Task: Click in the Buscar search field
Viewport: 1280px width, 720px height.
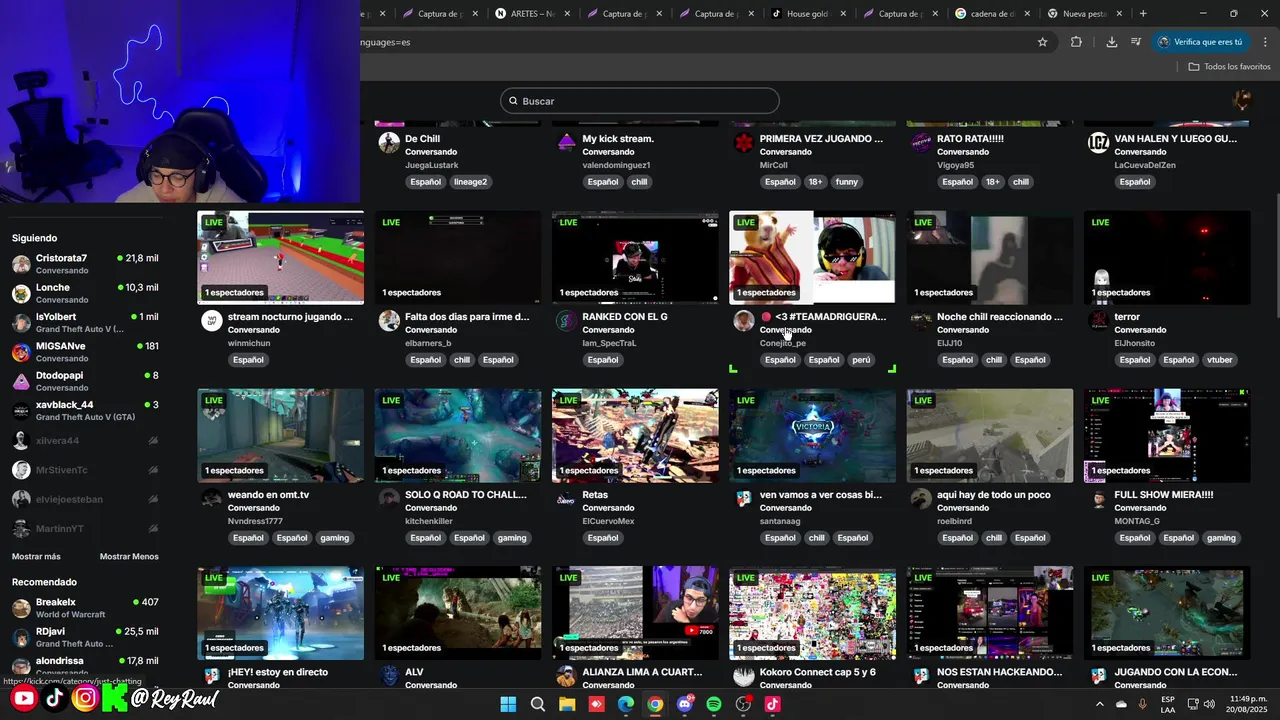Action: point(640,101)
